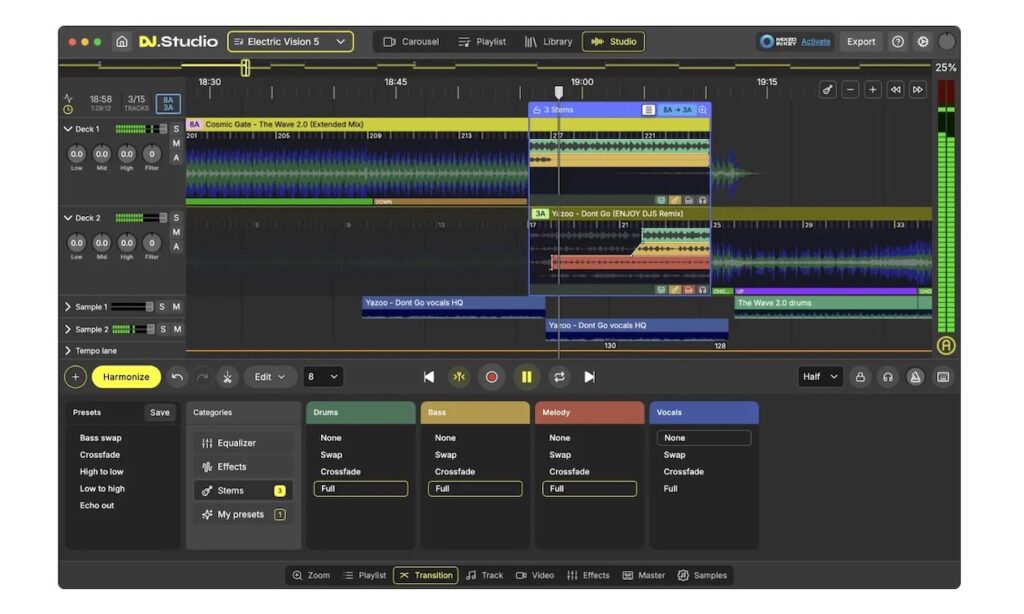This screenshot has width=1024, height=614.
Task: Solo the Sample 1 track
Action: coord(162,306)
